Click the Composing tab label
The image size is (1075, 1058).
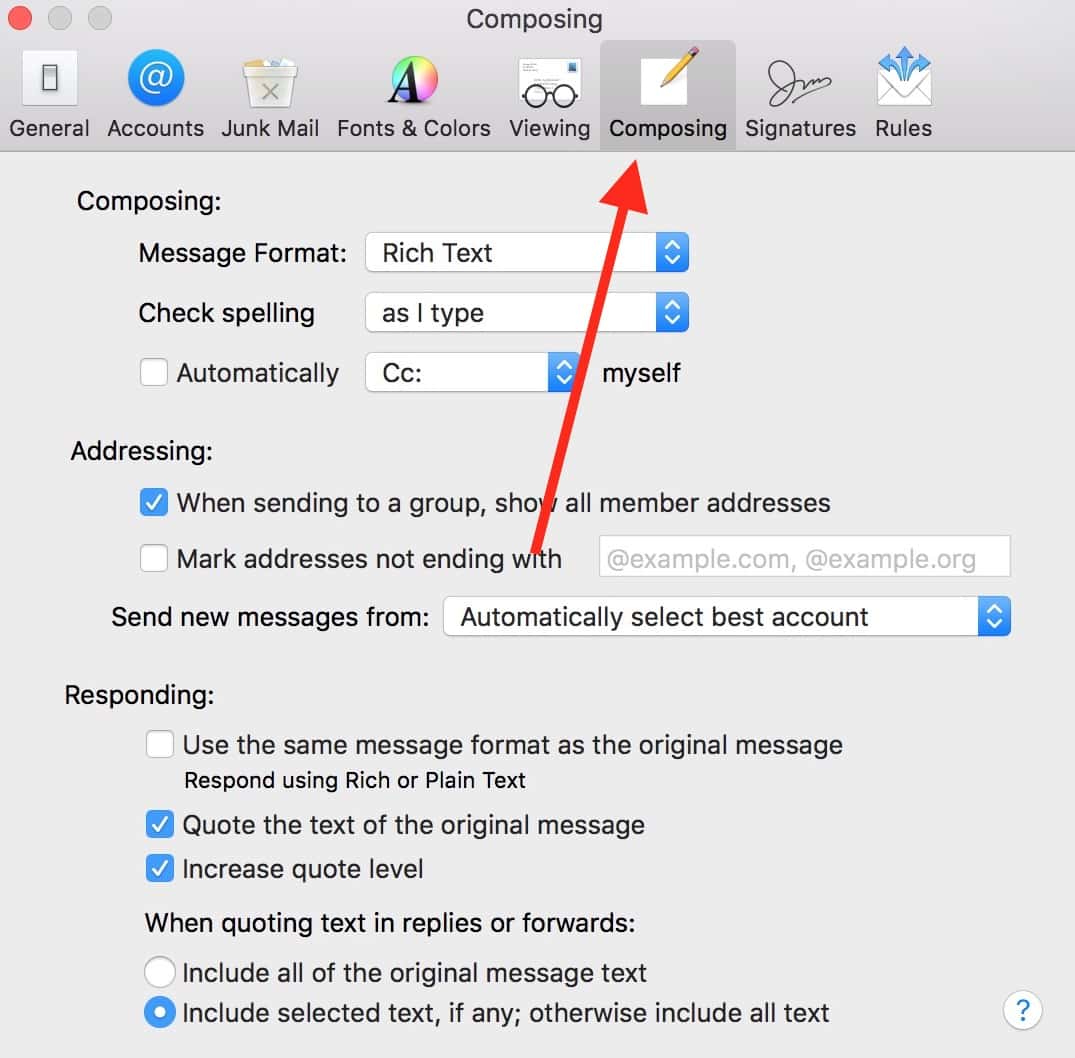[668, 128]
